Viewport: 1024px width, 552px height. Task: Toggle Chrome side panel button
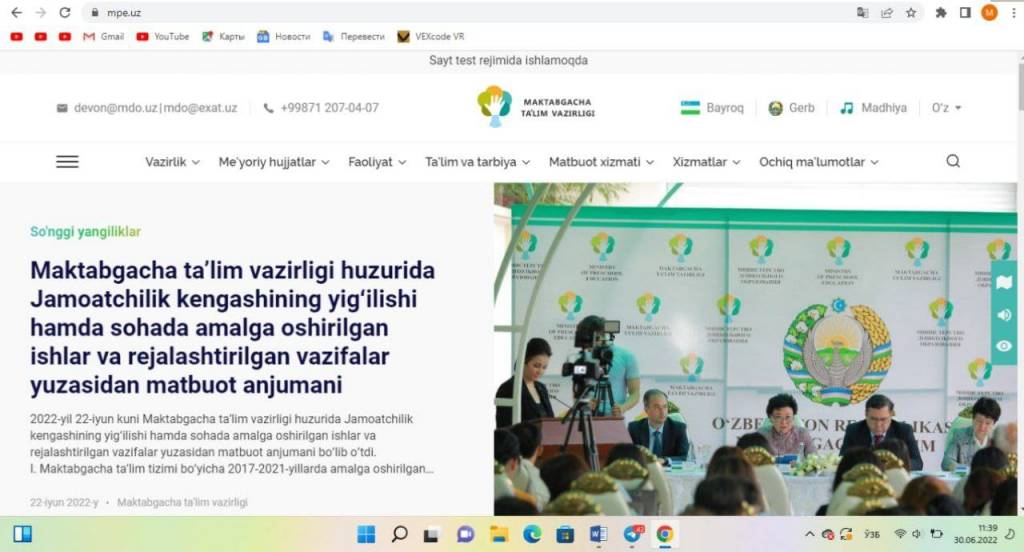[x=965, y=13]
